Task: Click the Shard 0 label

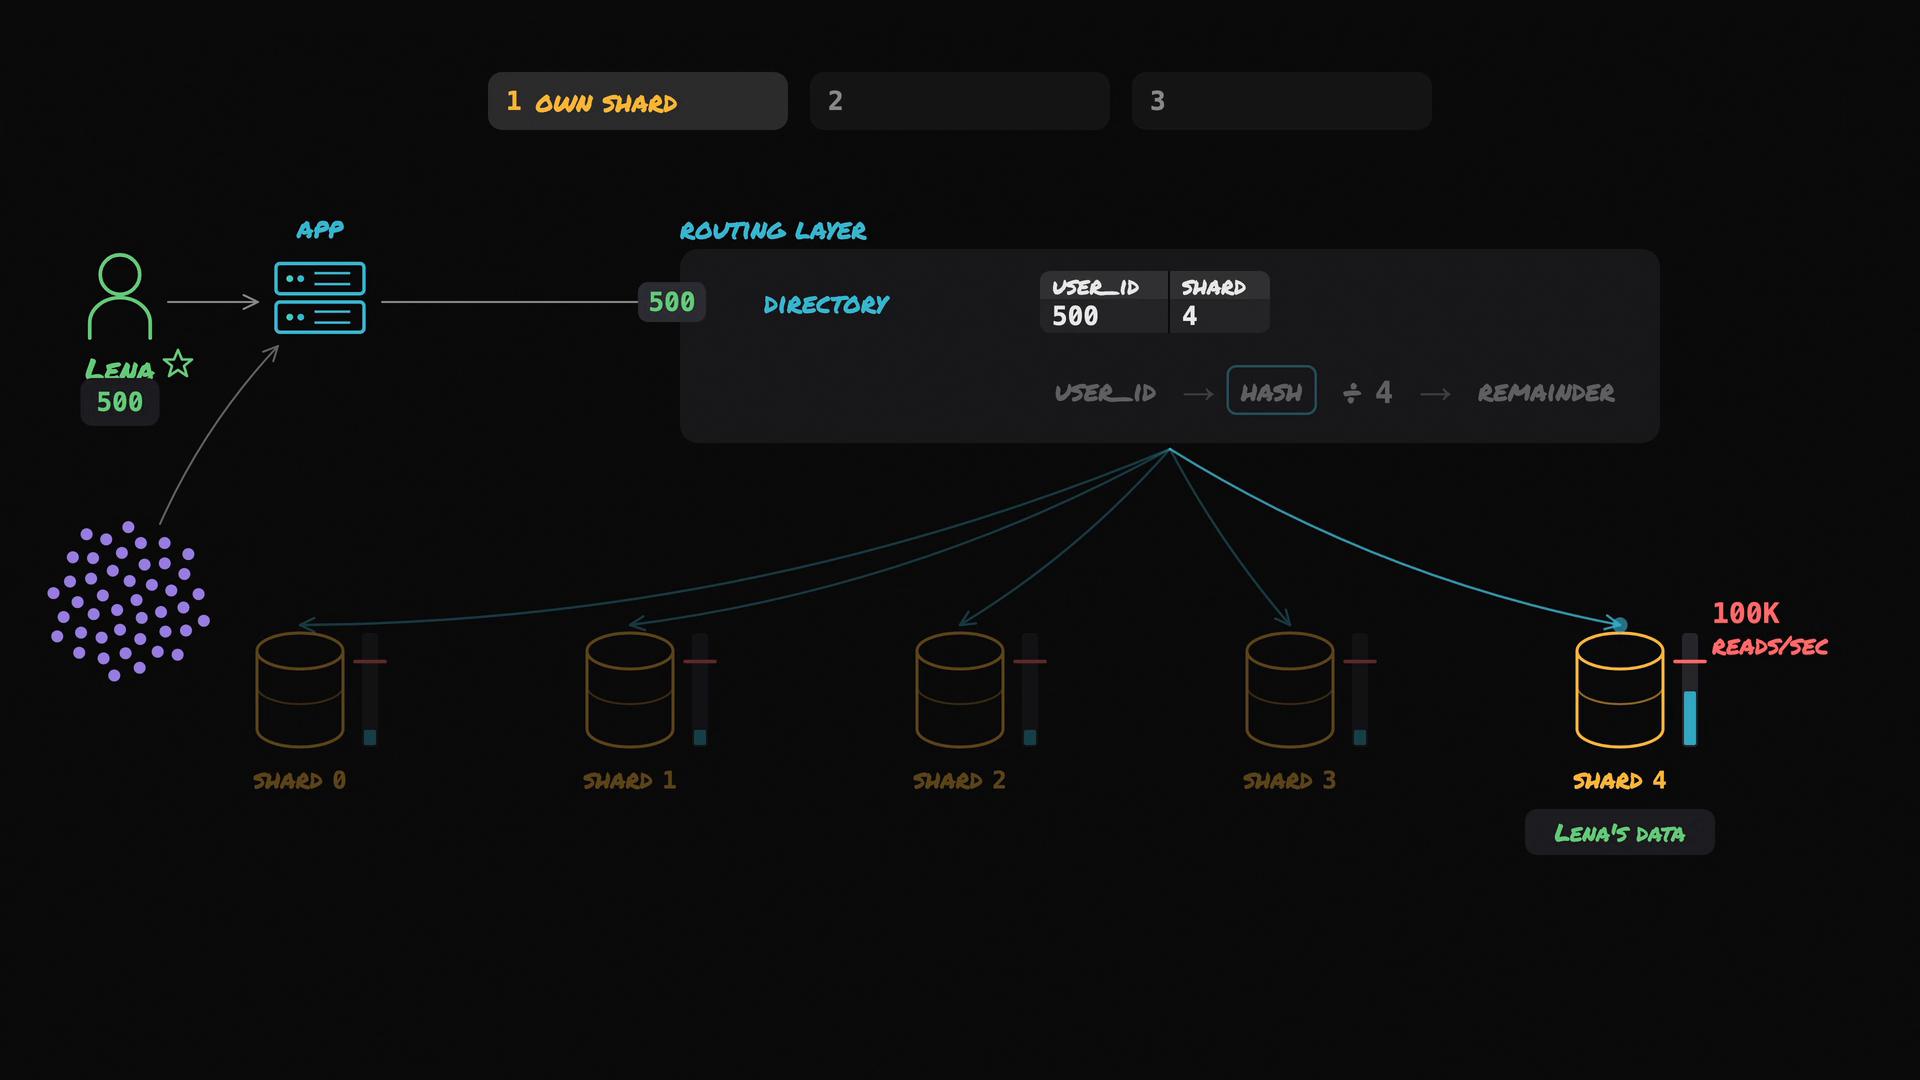Action: click(299, 780)
